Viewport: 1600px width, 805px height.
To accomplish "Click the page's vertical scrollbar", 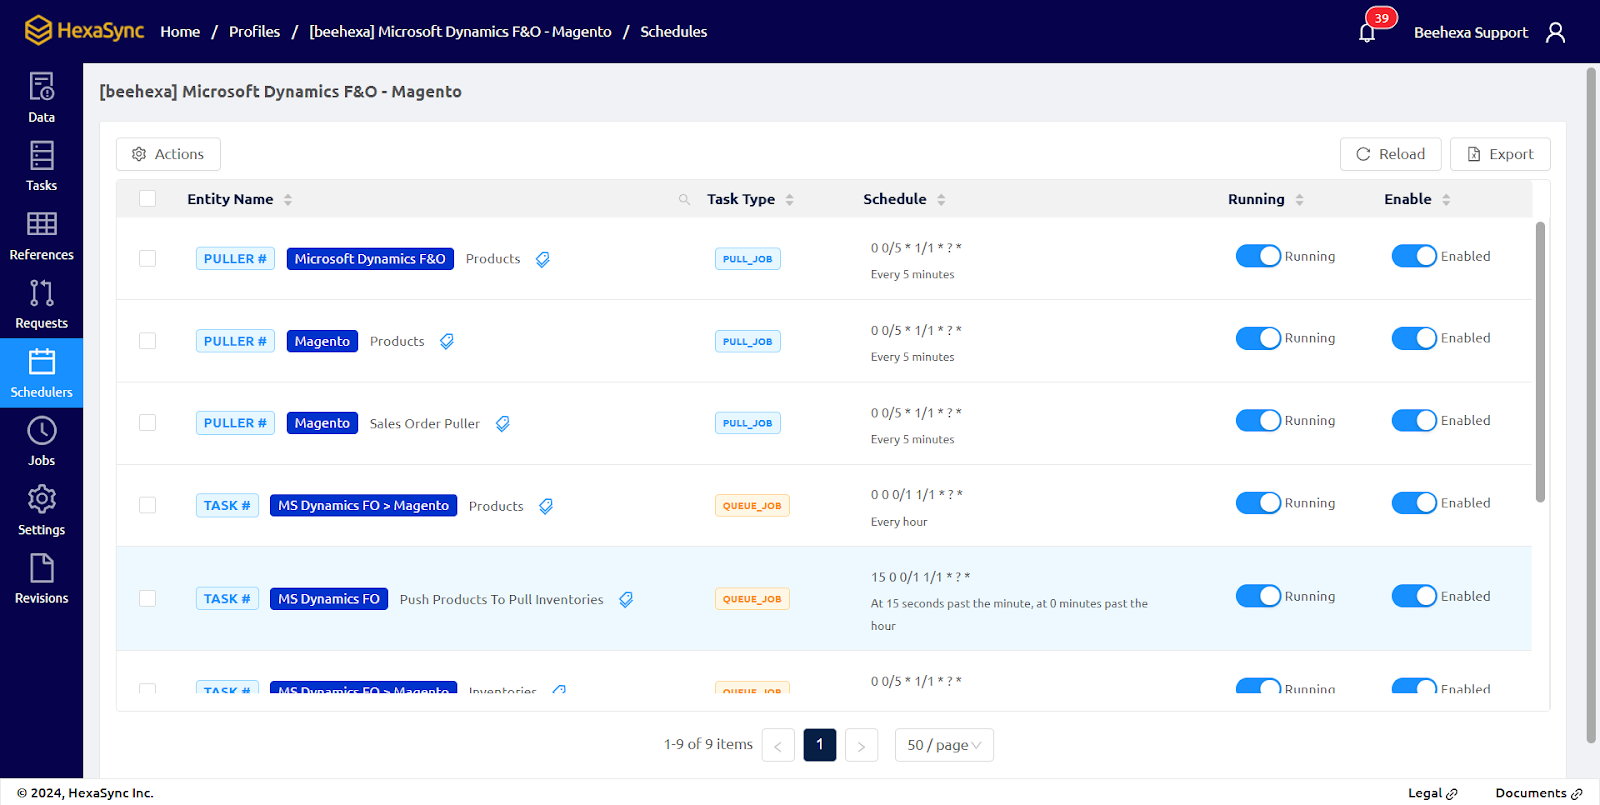I will tap(1591, 405).
